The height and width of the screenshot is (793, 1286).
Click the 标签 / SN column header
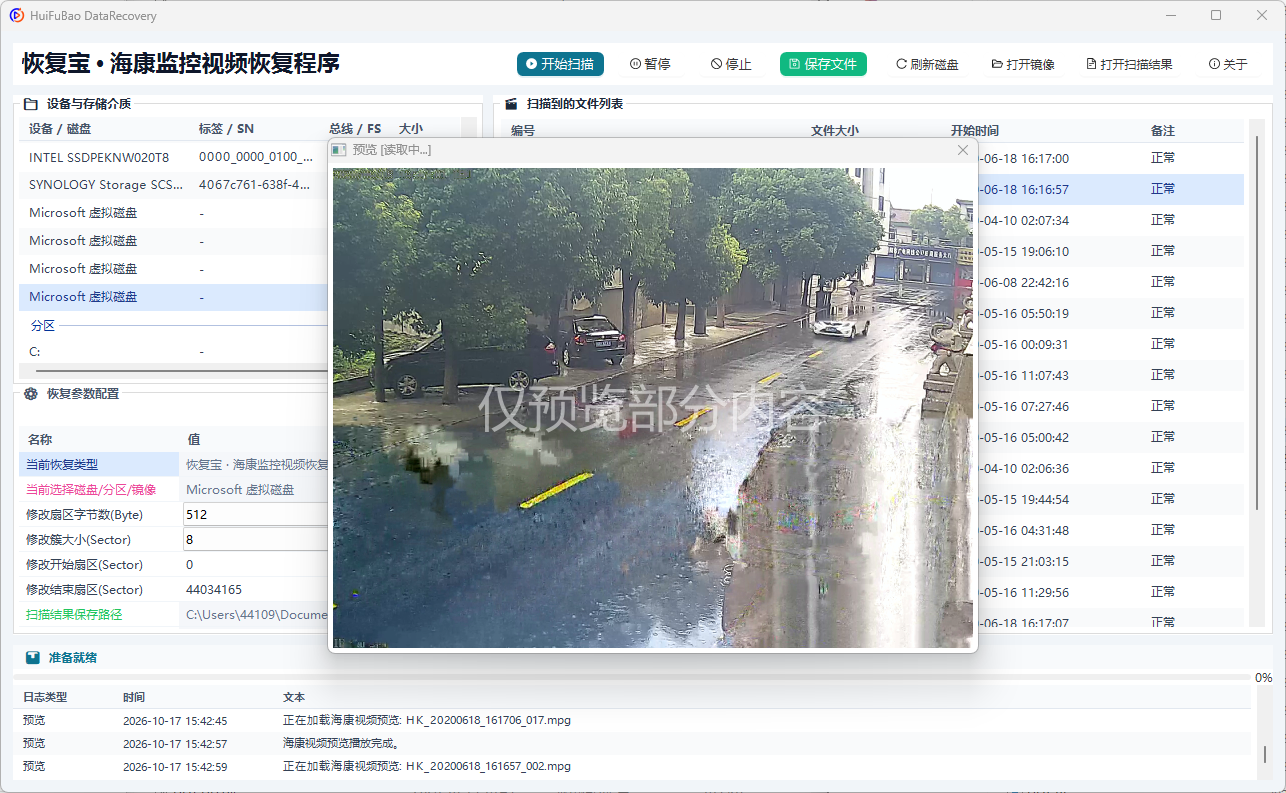coord(226,129)
